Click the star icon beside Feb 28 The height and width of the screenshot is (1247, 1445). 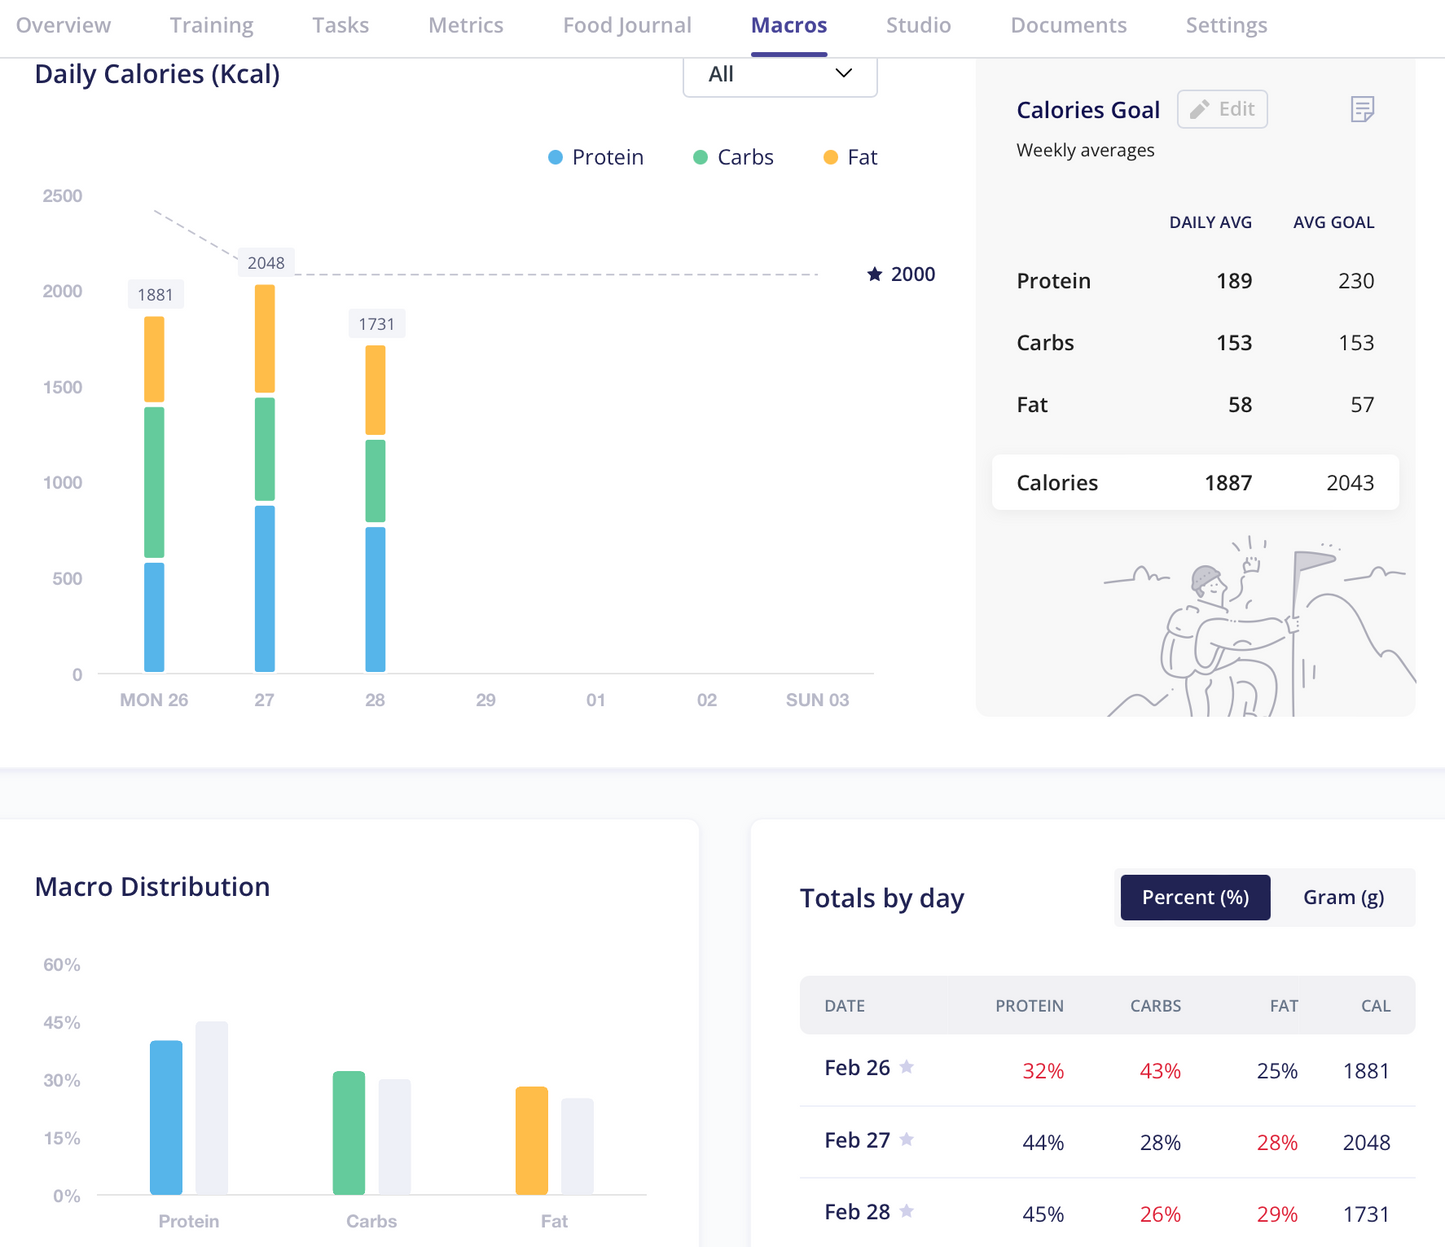(x=907, y=1211)
